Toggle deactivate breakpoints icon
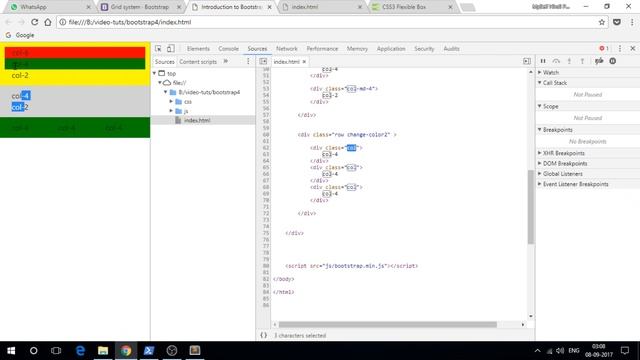 599,61
